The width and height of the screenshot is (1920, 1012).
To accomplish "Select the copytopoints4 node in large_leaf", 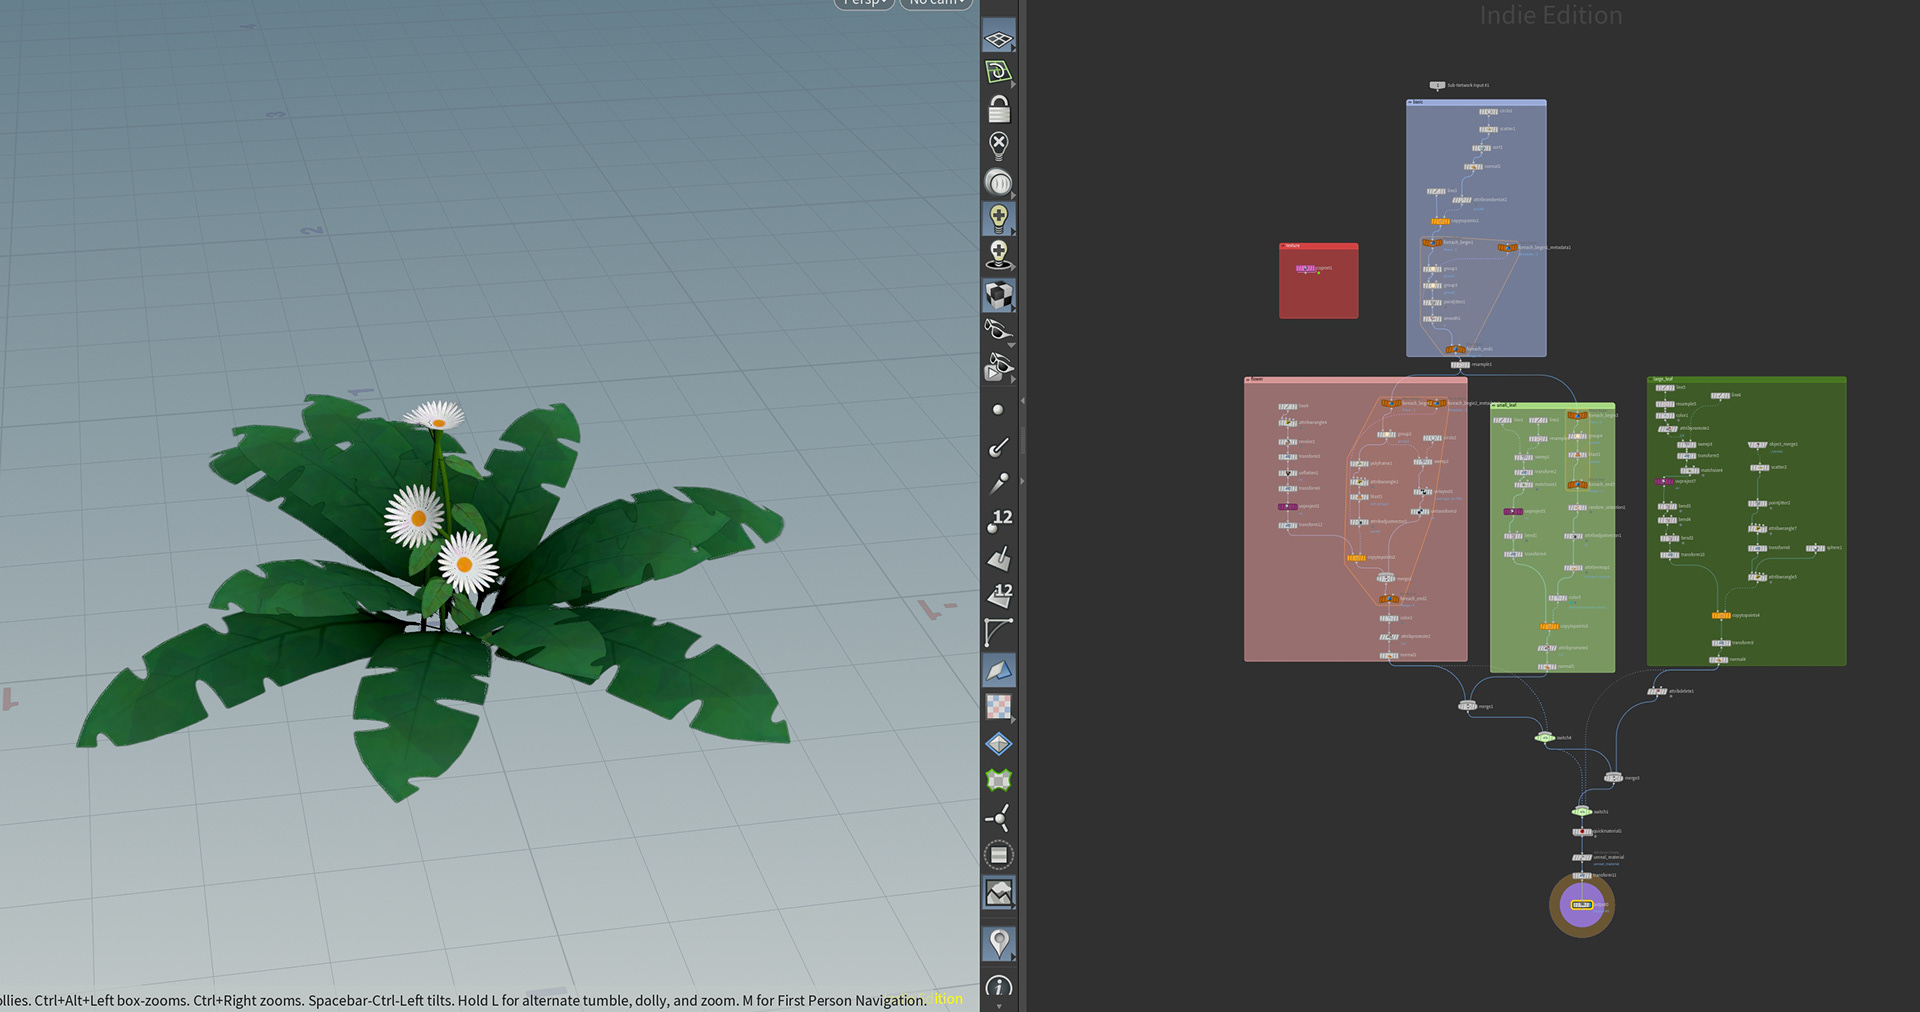I will point(1721,615).
